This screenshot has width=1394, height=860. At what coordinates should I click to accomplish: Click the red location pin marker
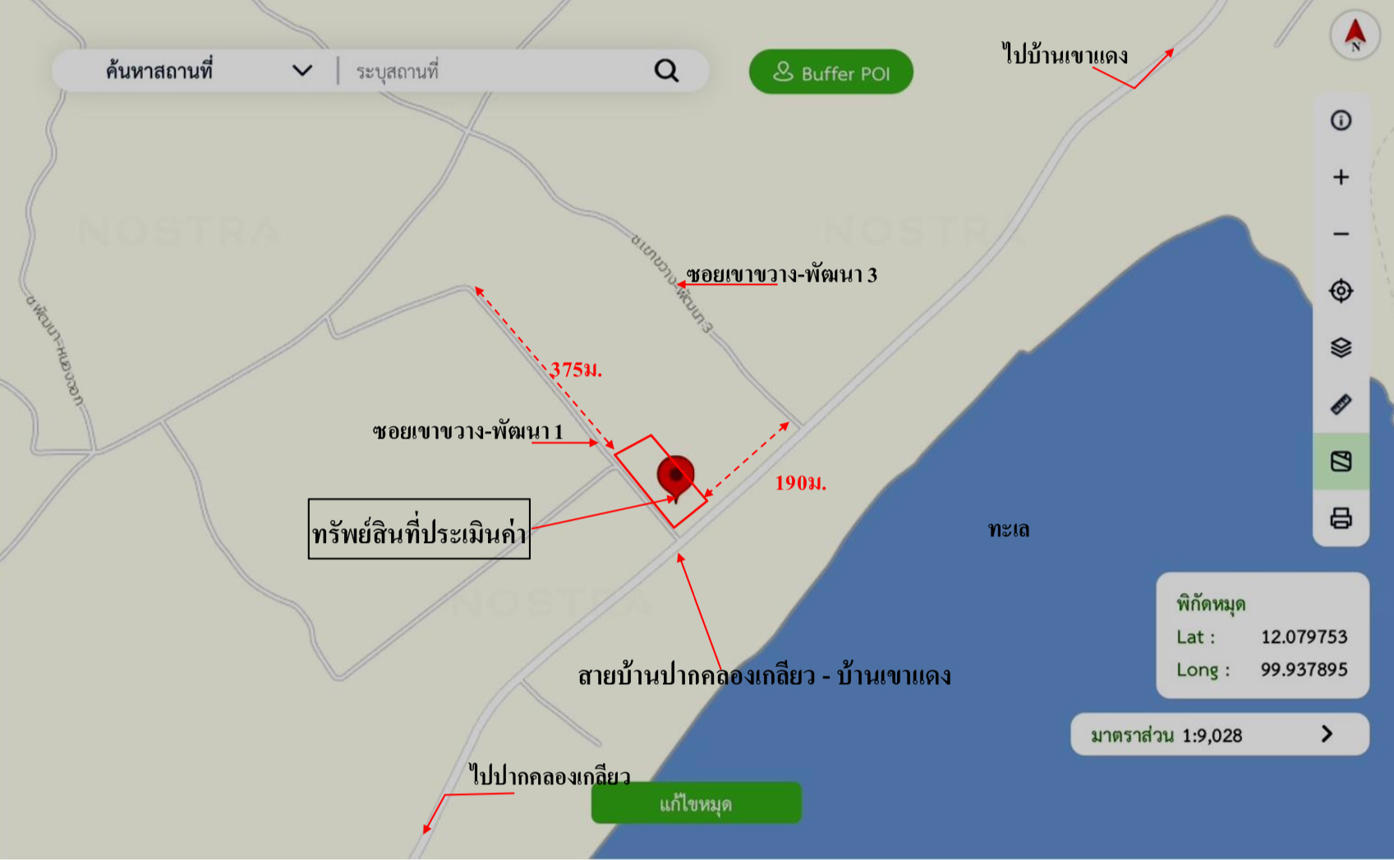tap(676, 476)
